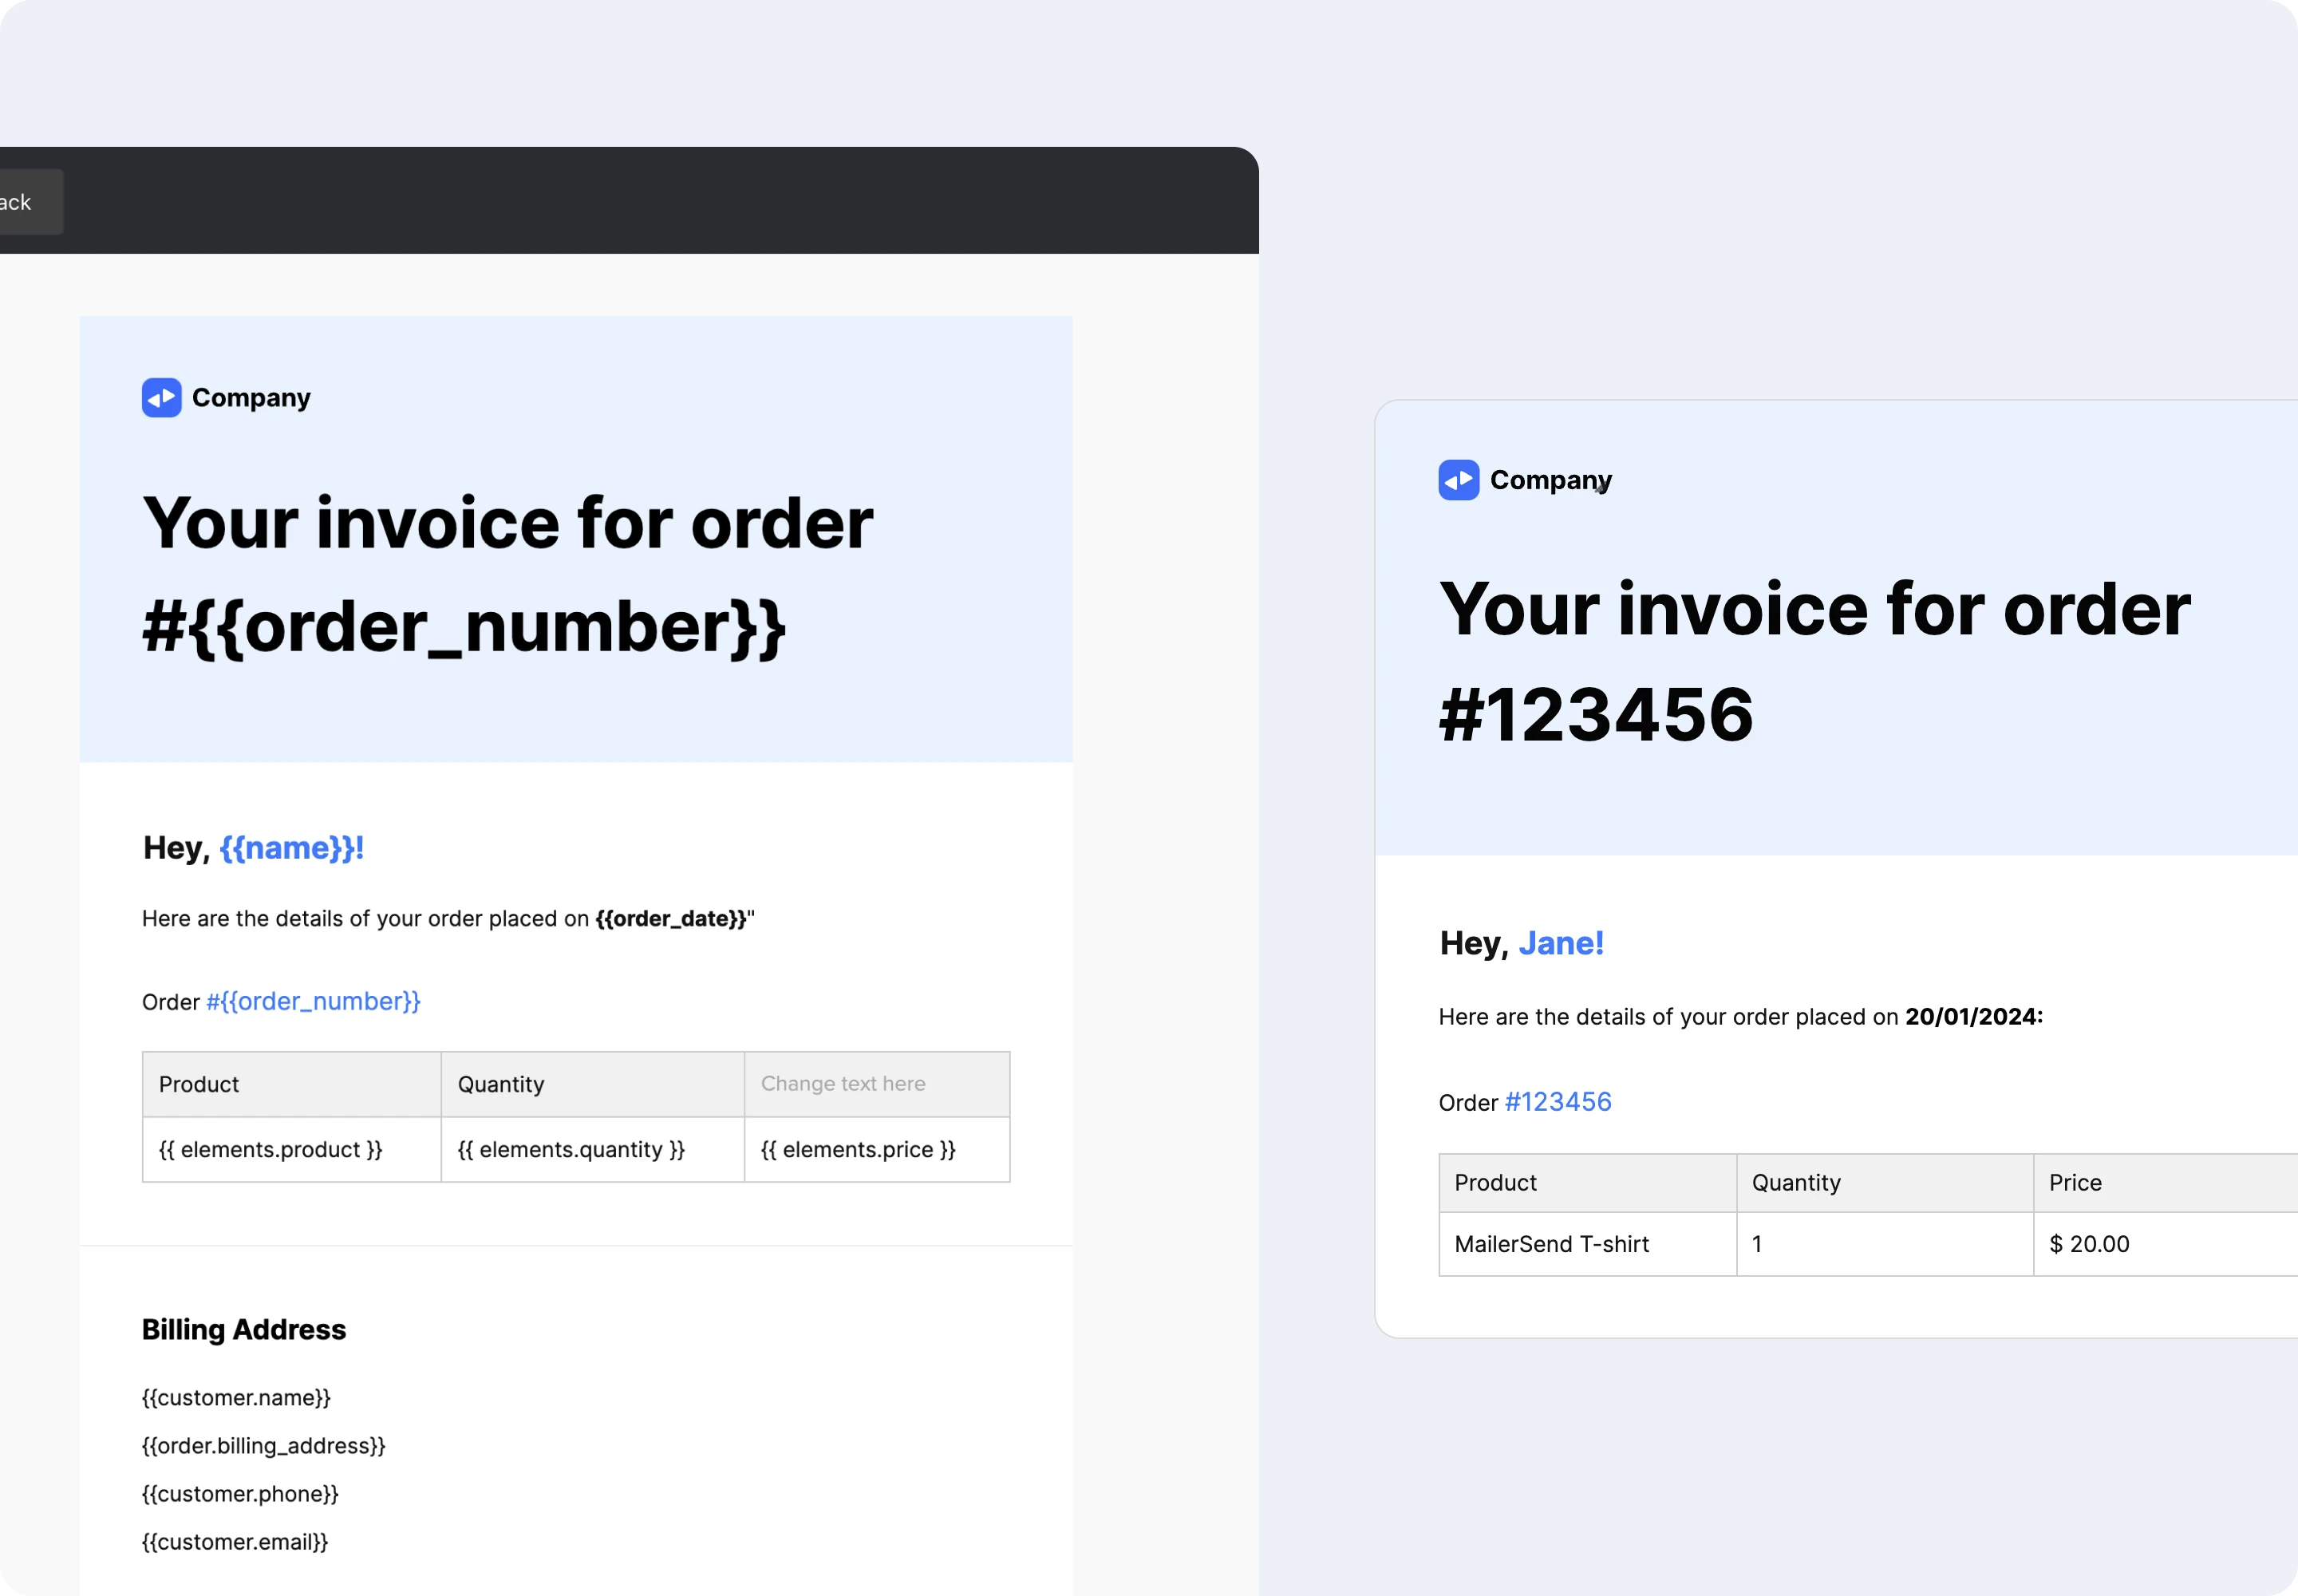Click the {{ elements.price }} table cell
This screenshot has height=1596, width=2298.
point(877,1150)
